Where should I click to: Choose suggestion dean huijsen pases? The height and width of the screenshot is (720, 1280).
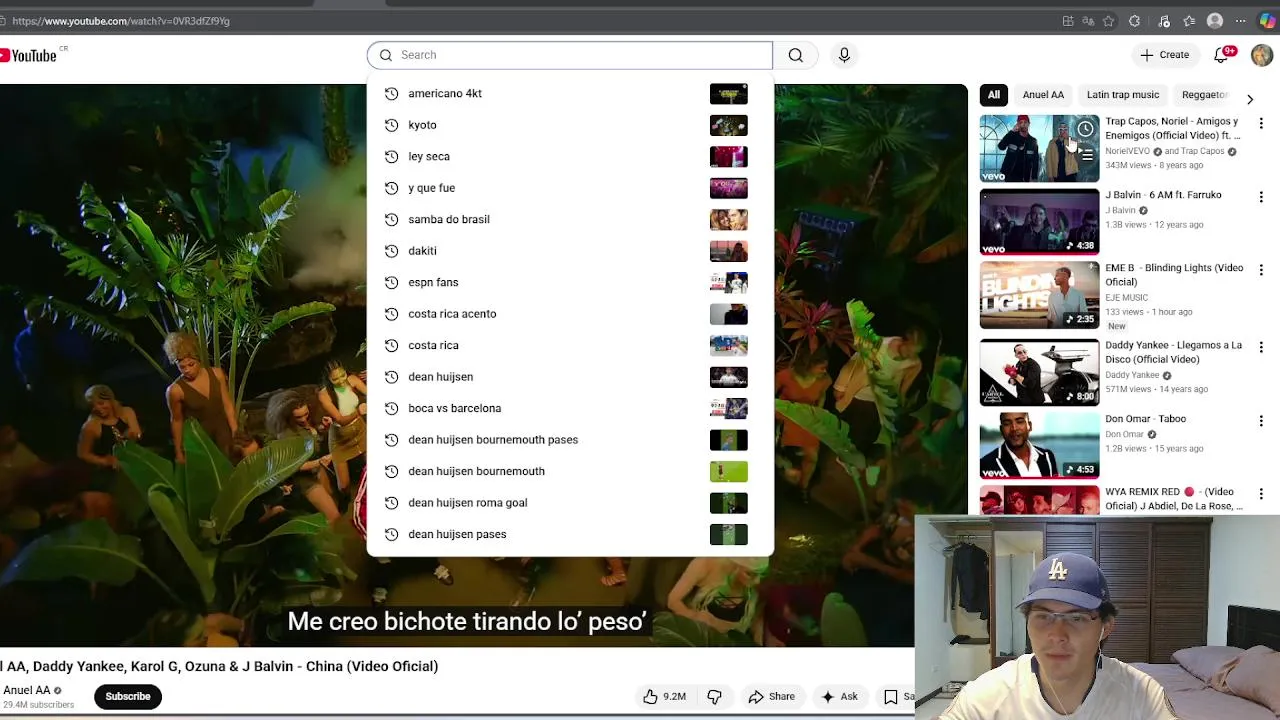coord(570,534)
